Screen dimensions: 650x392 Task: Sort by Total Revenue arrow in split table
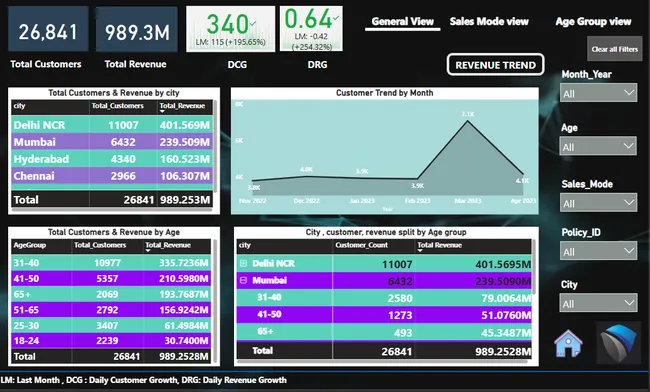[x=420, y=251]
